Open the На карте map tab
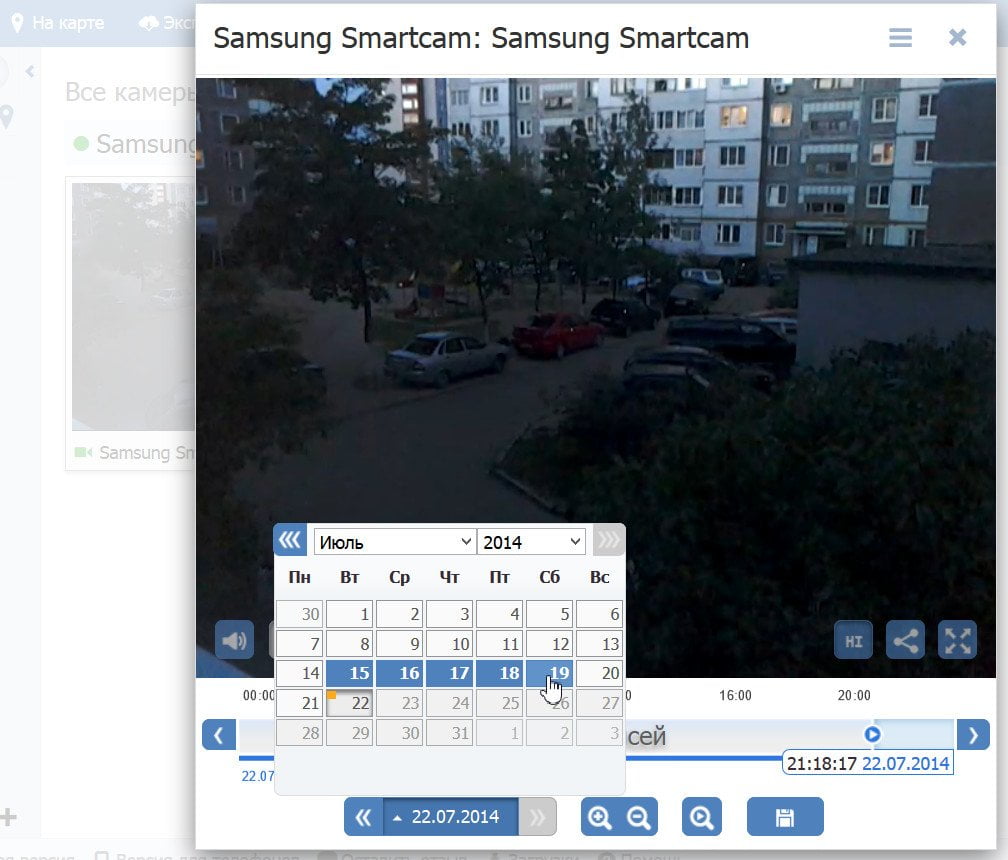 coord(58,23)
